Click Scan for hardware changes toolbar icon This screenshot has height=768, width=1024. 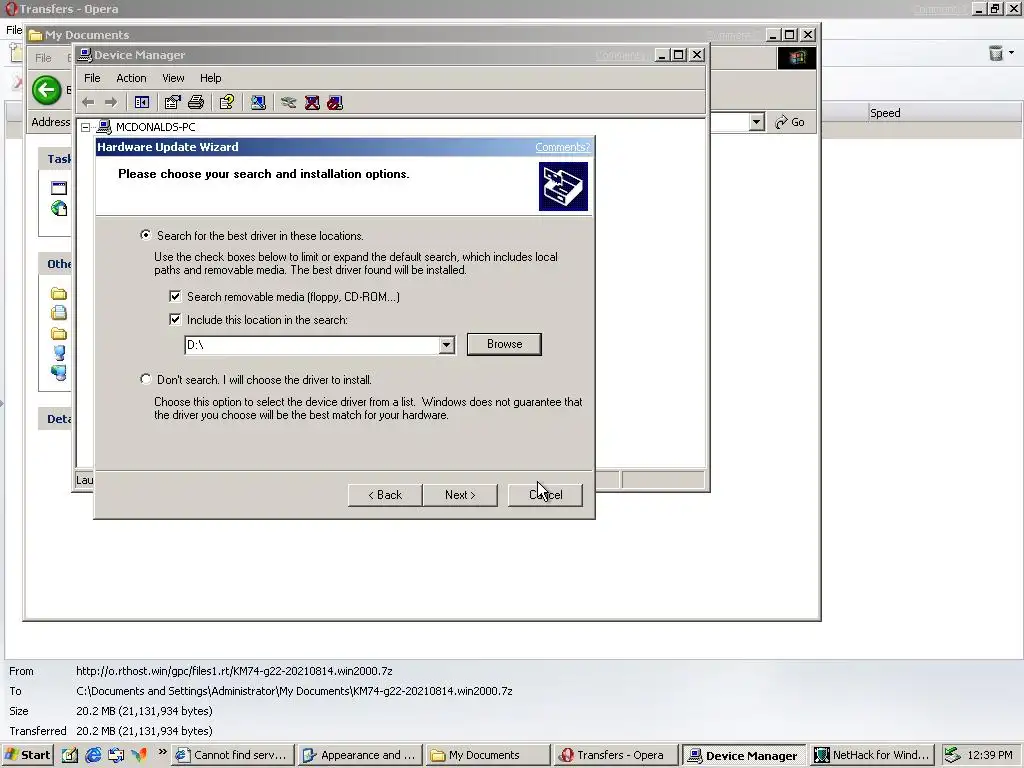click(x=258, y=103)
